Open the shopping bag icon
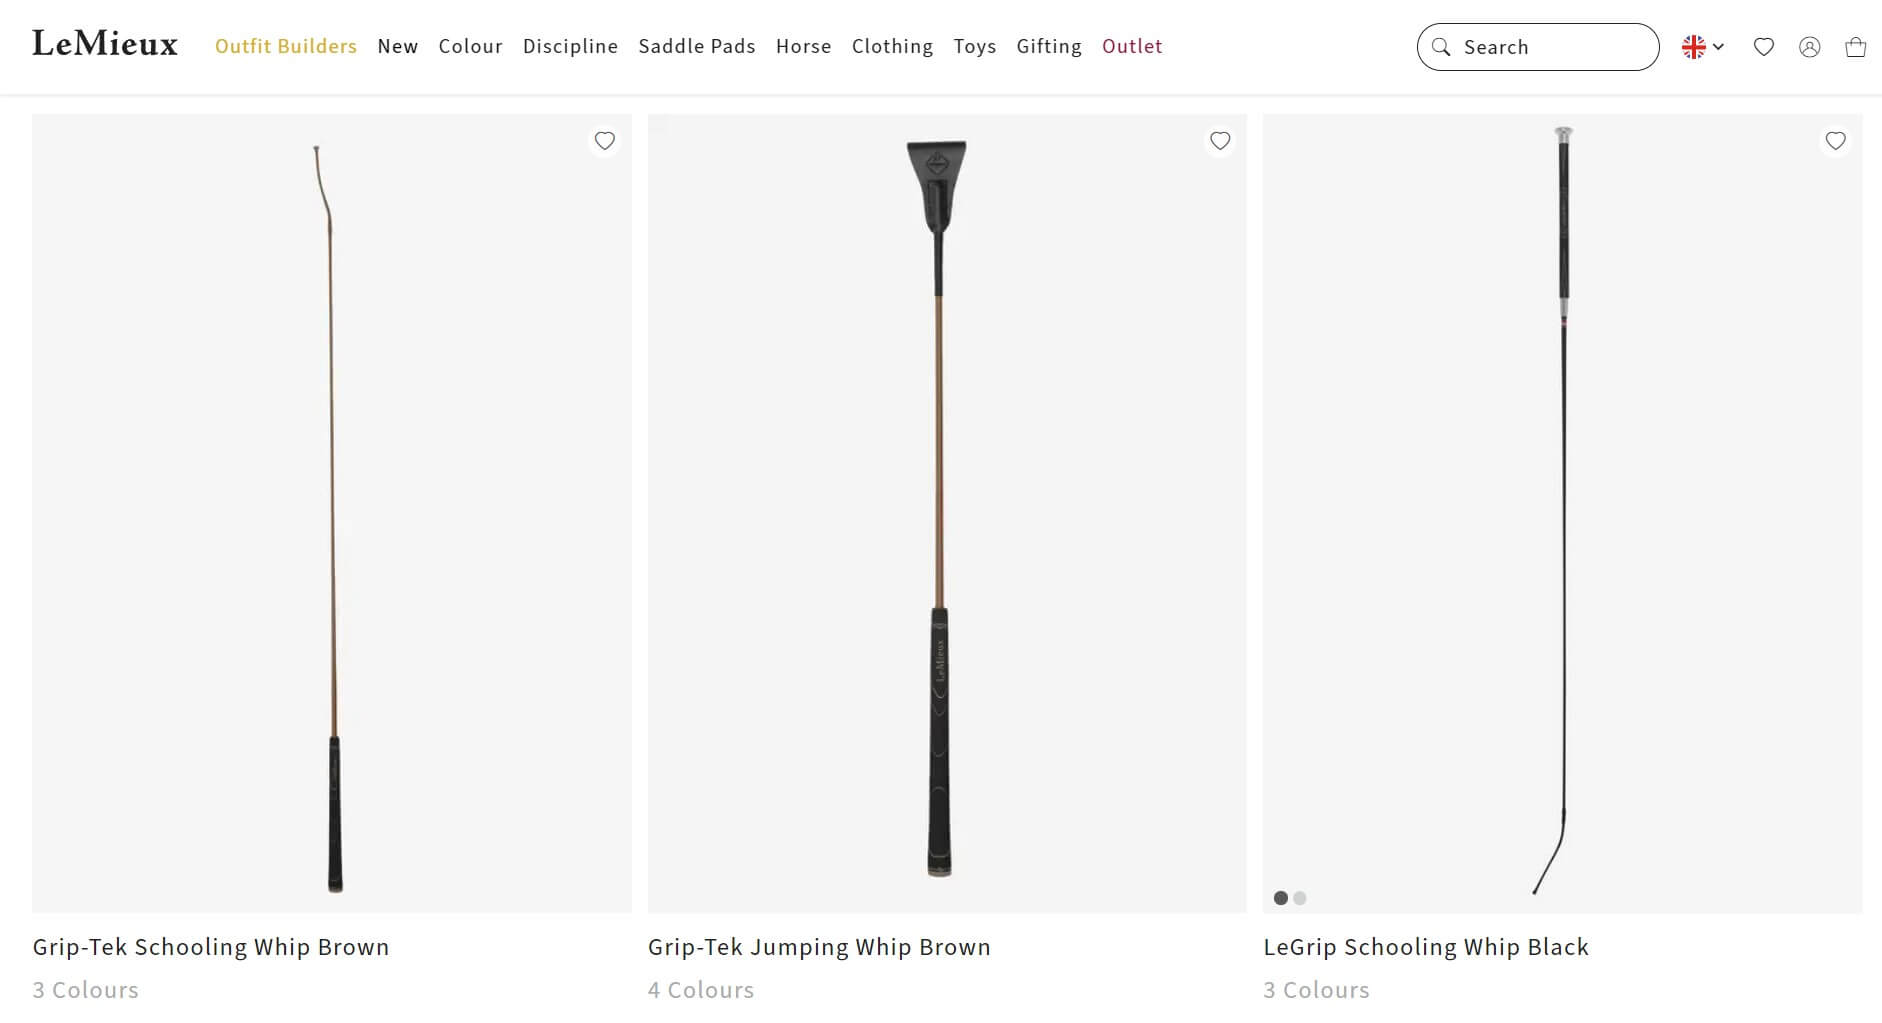Viewport: 1882px width, 1023px height. click(1856, 47)
